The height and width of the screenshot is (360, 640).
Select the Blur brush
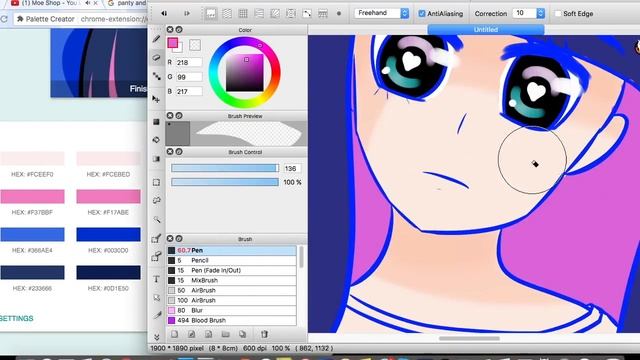(231, 310)
